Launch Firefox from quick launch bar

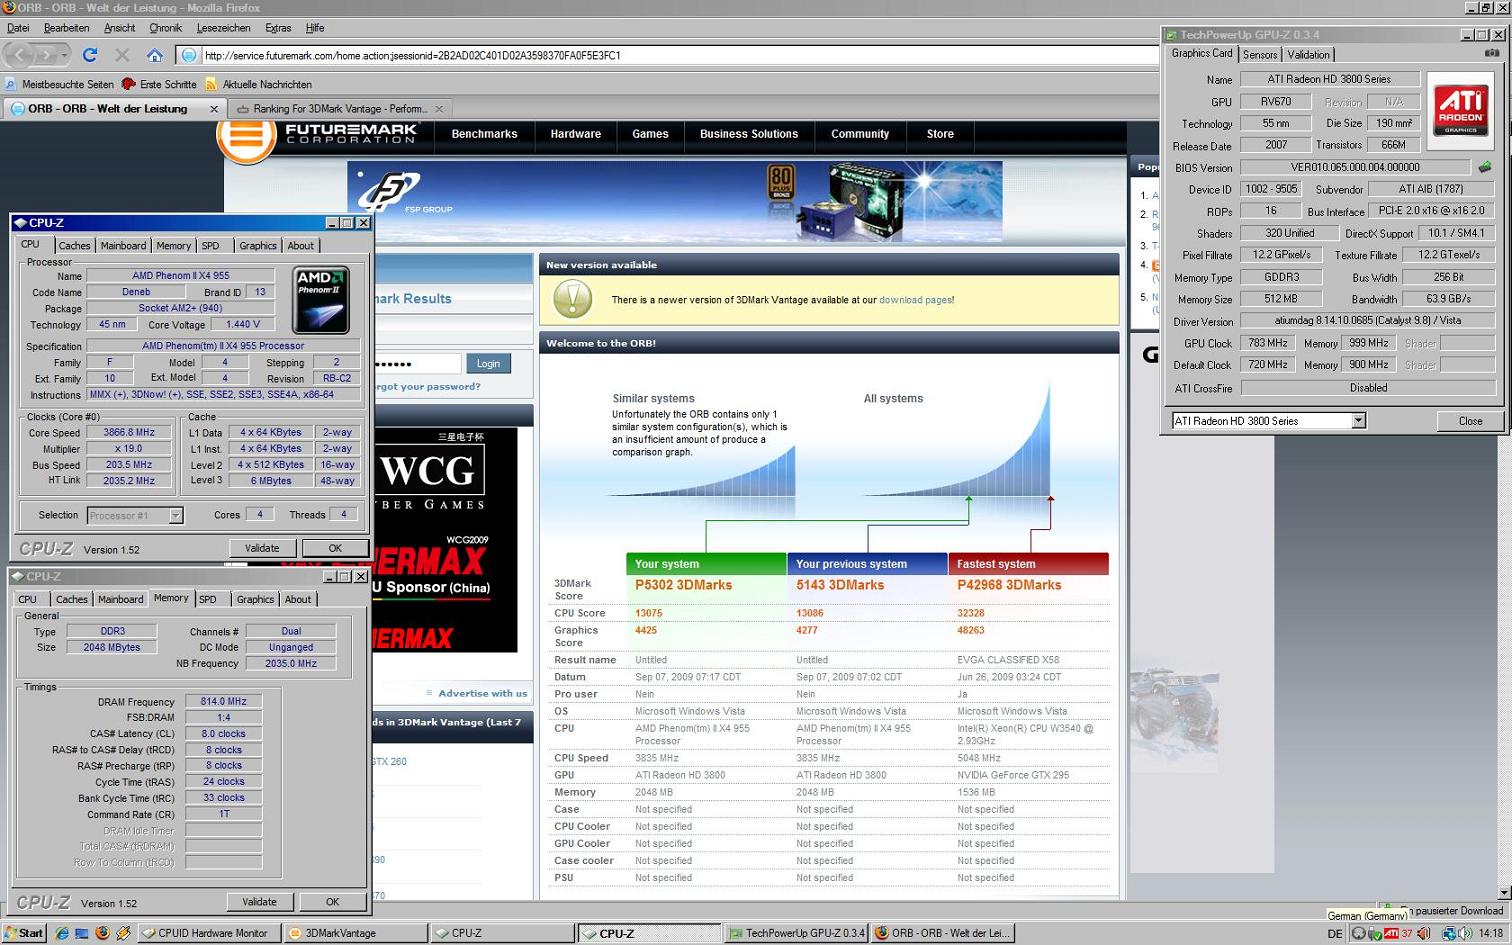pos(102,933)
